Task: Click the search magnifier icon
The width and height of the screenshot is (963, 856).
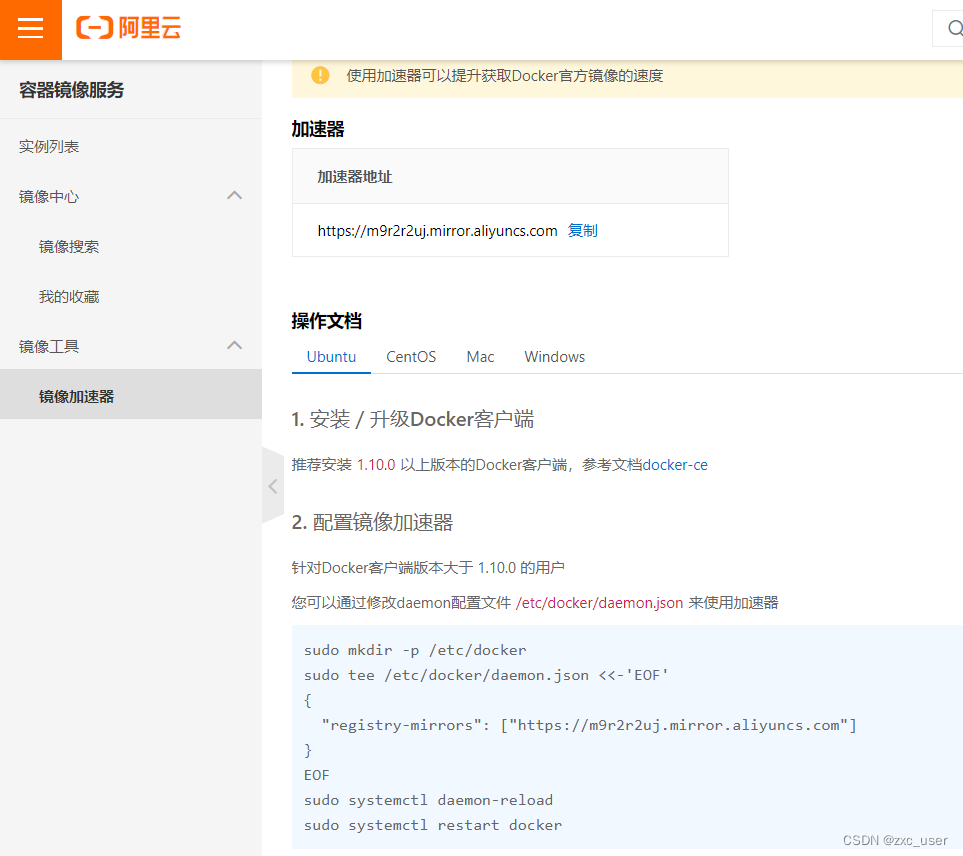Action: click(x=954, y=28)
